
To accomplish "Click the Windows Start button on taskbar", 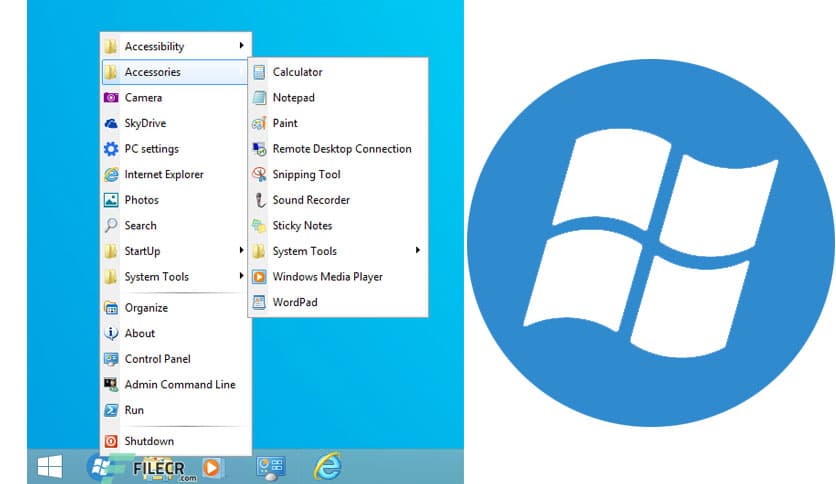I will (x=48, y=466).
